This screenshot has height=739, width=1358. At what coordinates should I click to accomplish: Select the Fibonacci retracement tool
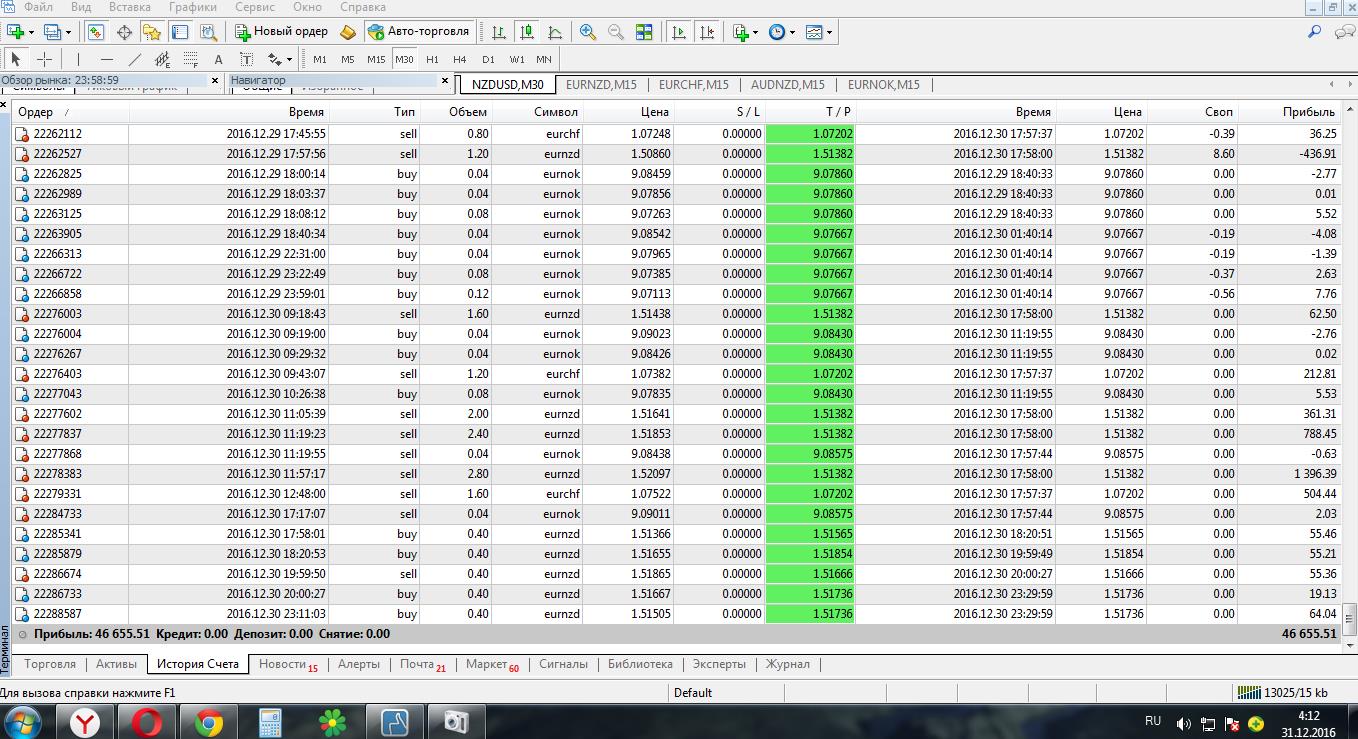tap(191, 59)
